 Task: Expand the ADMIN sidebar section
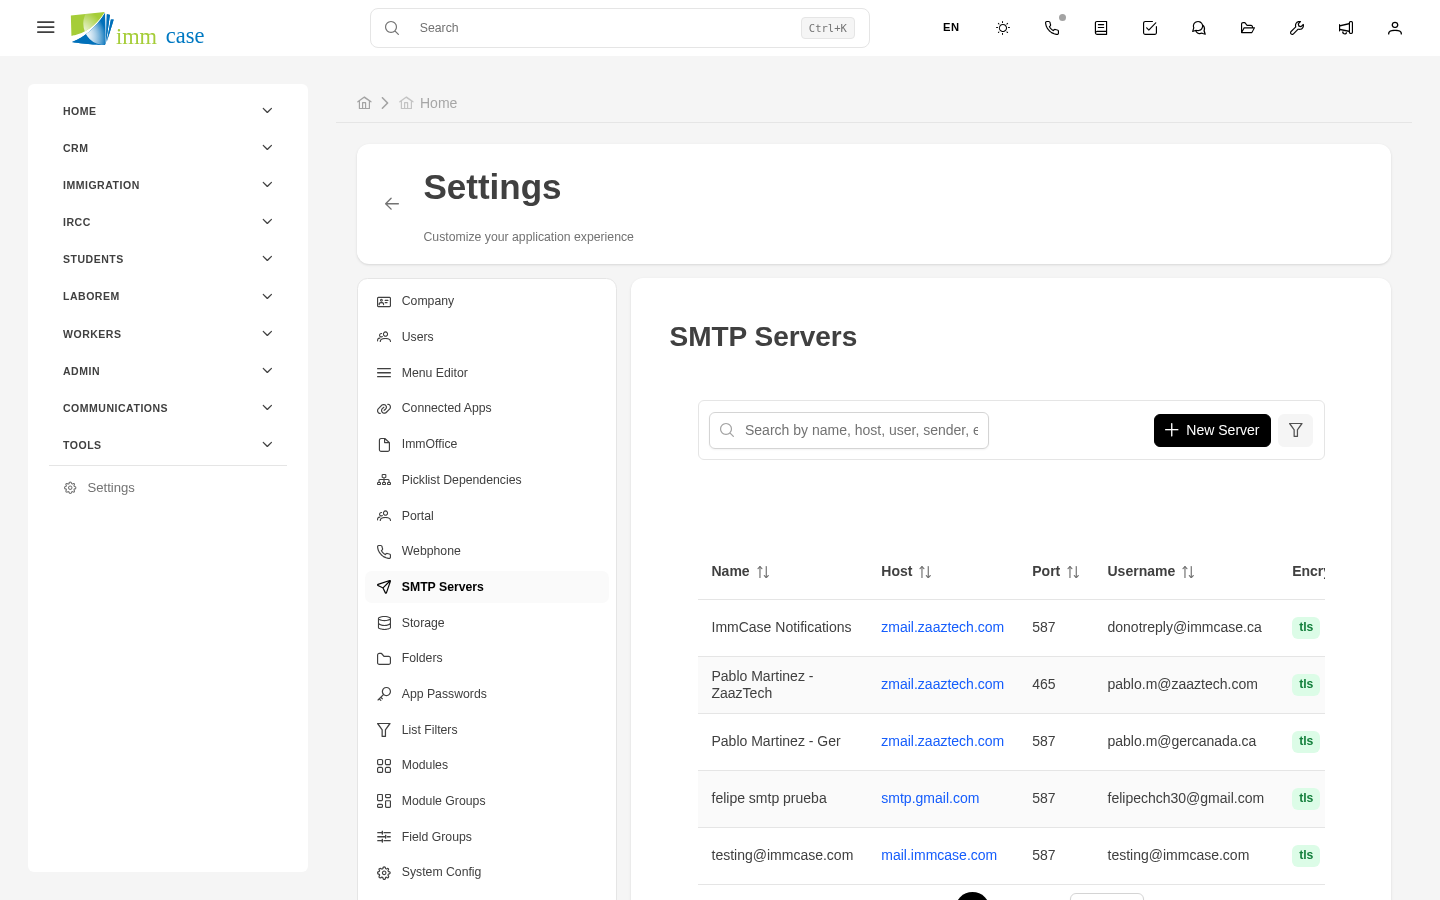point(168,371)
